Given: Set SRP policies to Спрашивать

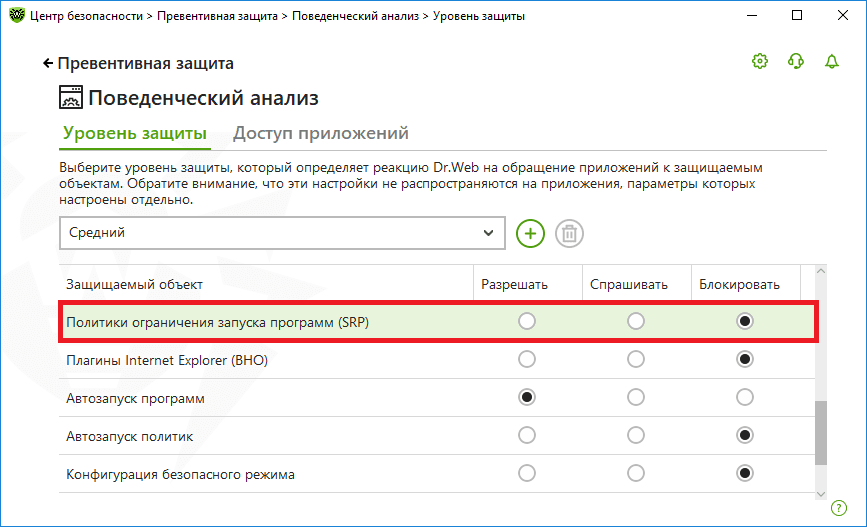Looking at the screenshot, I should [635, 321].
